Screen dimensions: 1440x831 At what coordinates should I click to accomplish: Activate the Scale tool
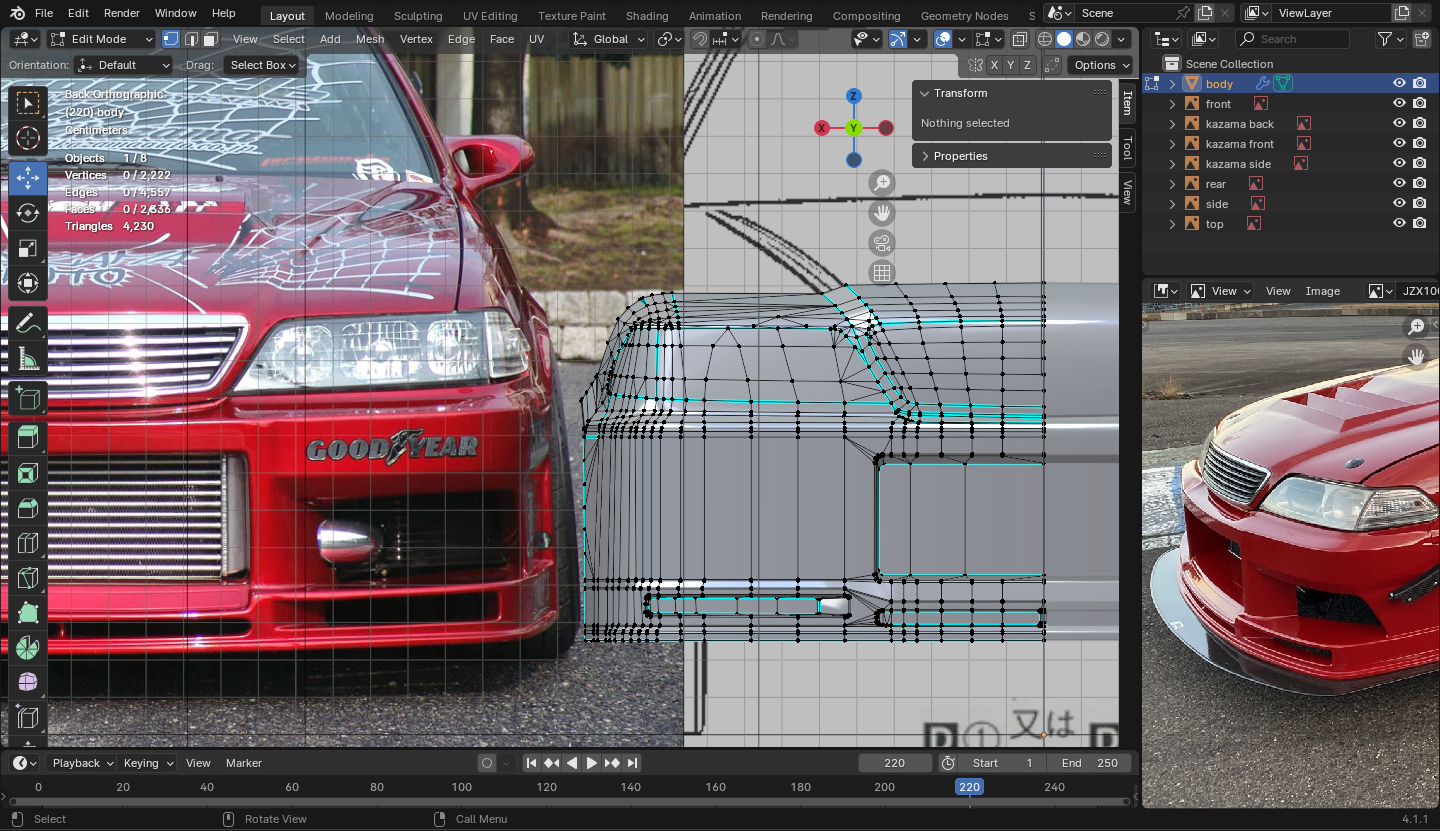pos(28,248)
